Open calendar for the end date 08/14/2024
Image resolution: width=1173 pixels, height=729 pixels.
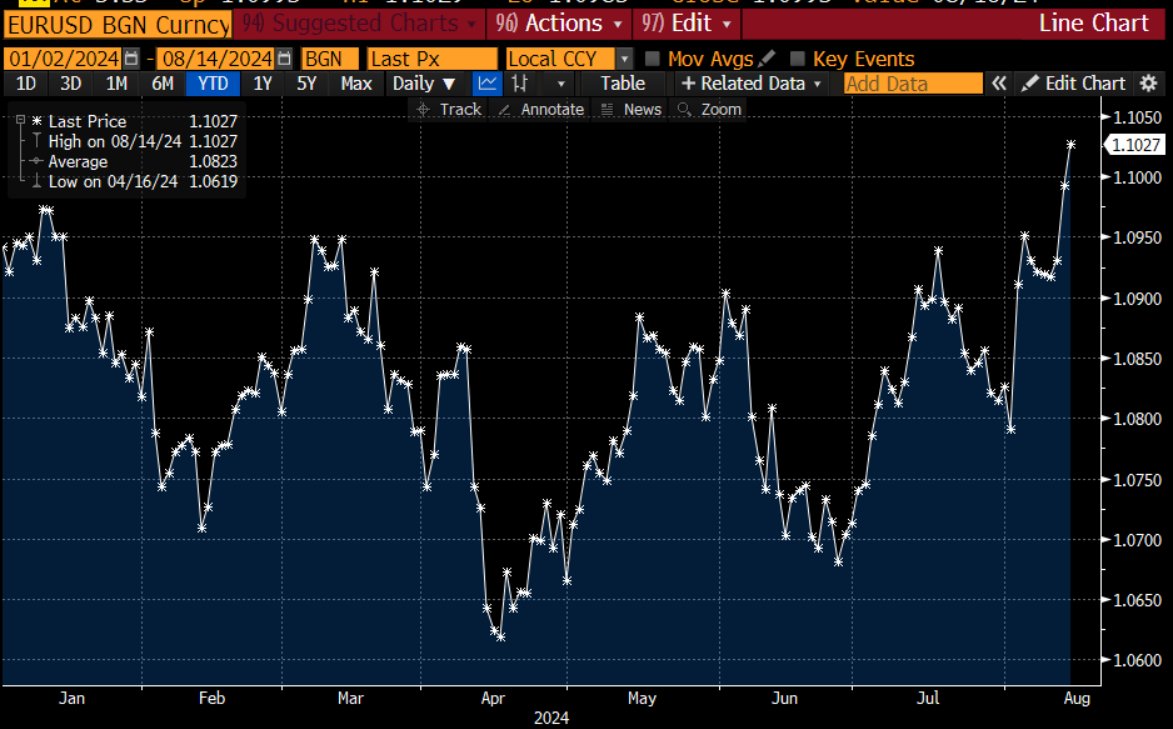tap(284, 59)
